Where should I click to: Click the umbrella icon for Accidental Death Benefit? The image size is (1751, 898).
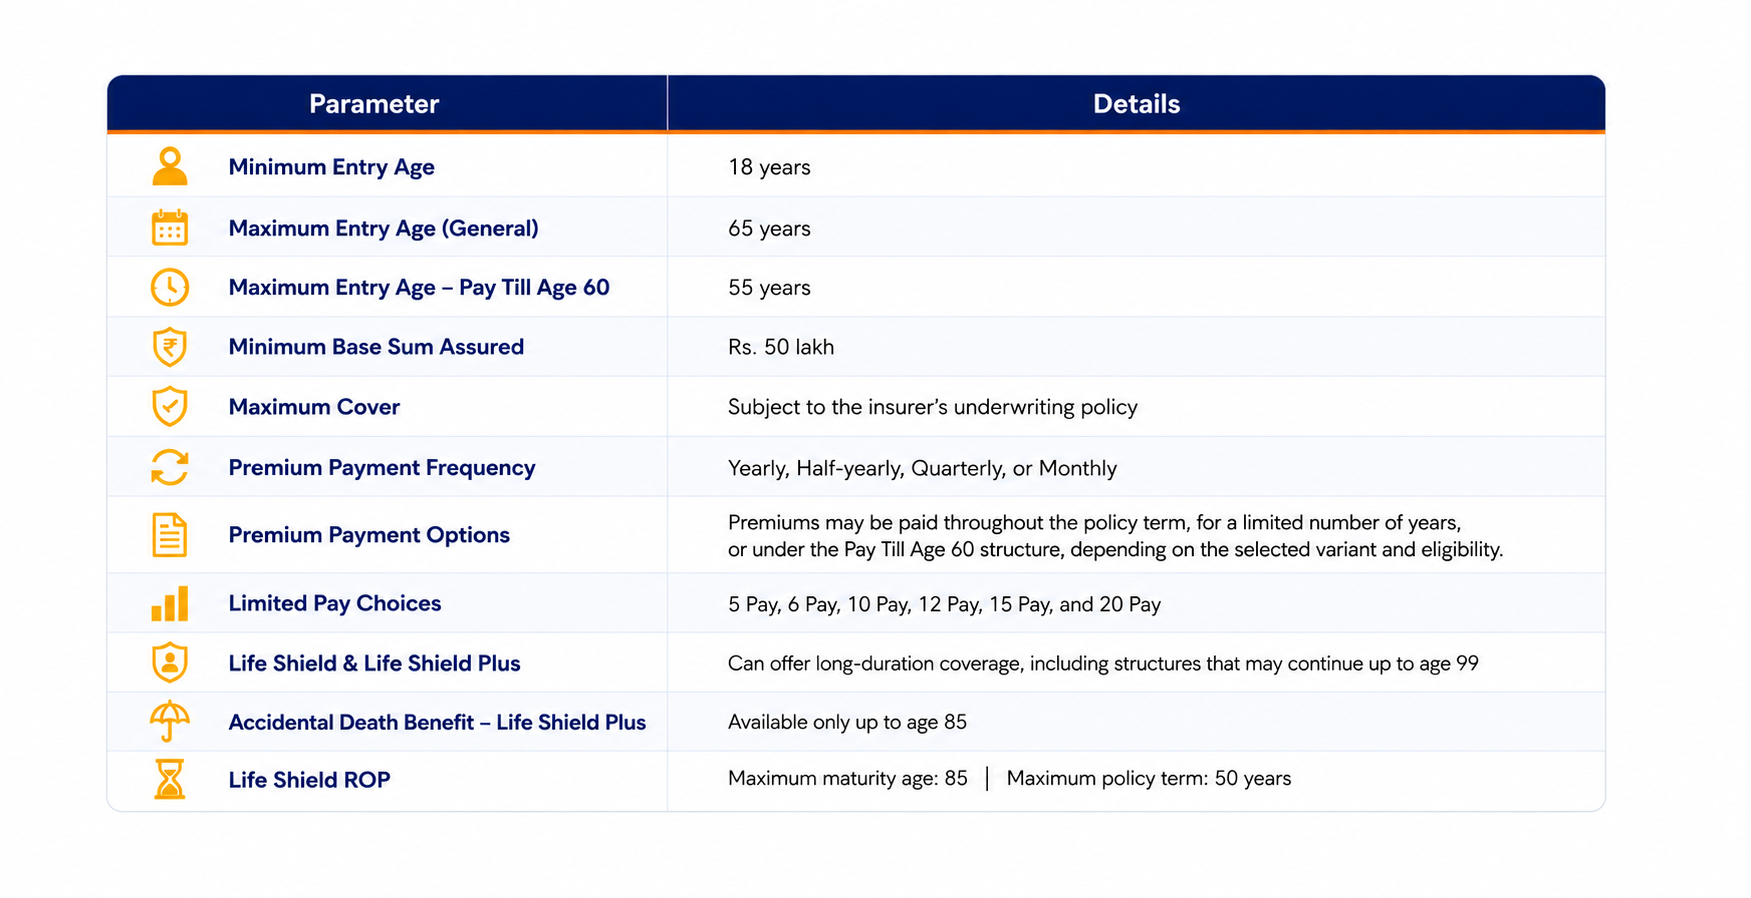pos(170,721)
